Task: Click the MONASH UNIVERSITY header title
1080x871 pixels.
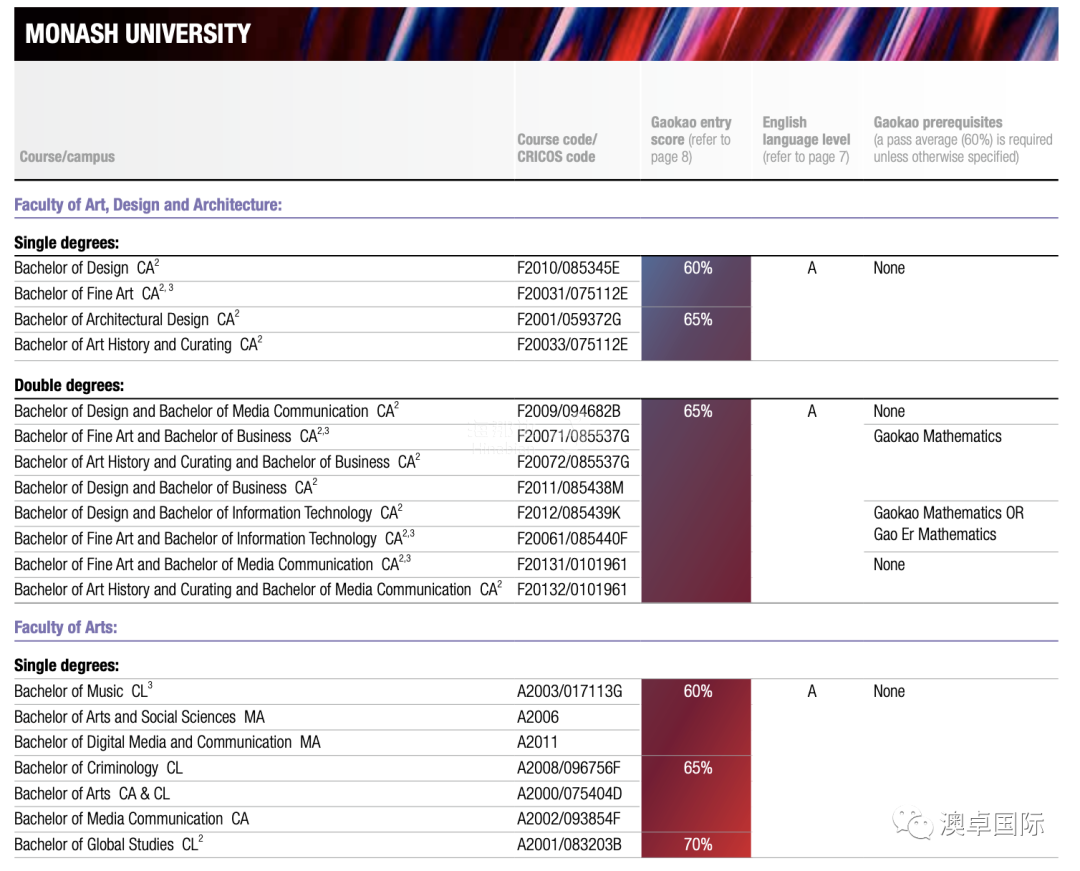Action: click(138, 34)
